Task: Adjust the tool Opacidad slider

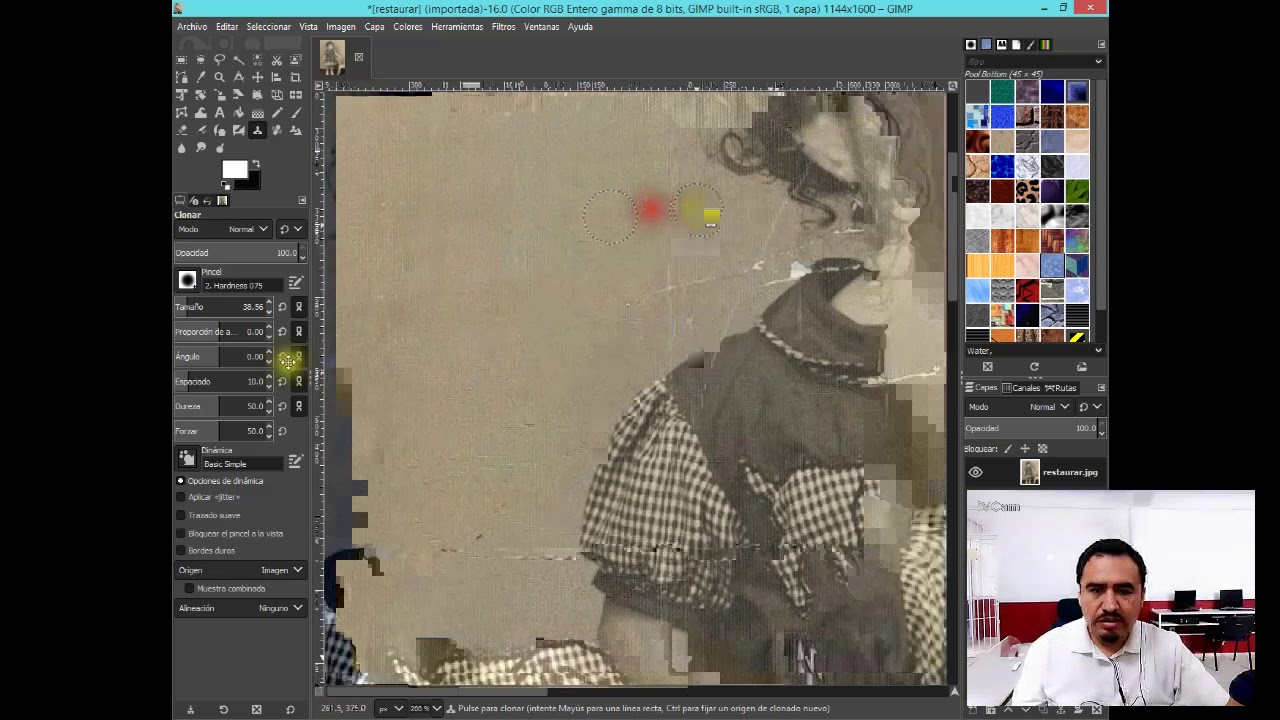Action: click(237, 253)
